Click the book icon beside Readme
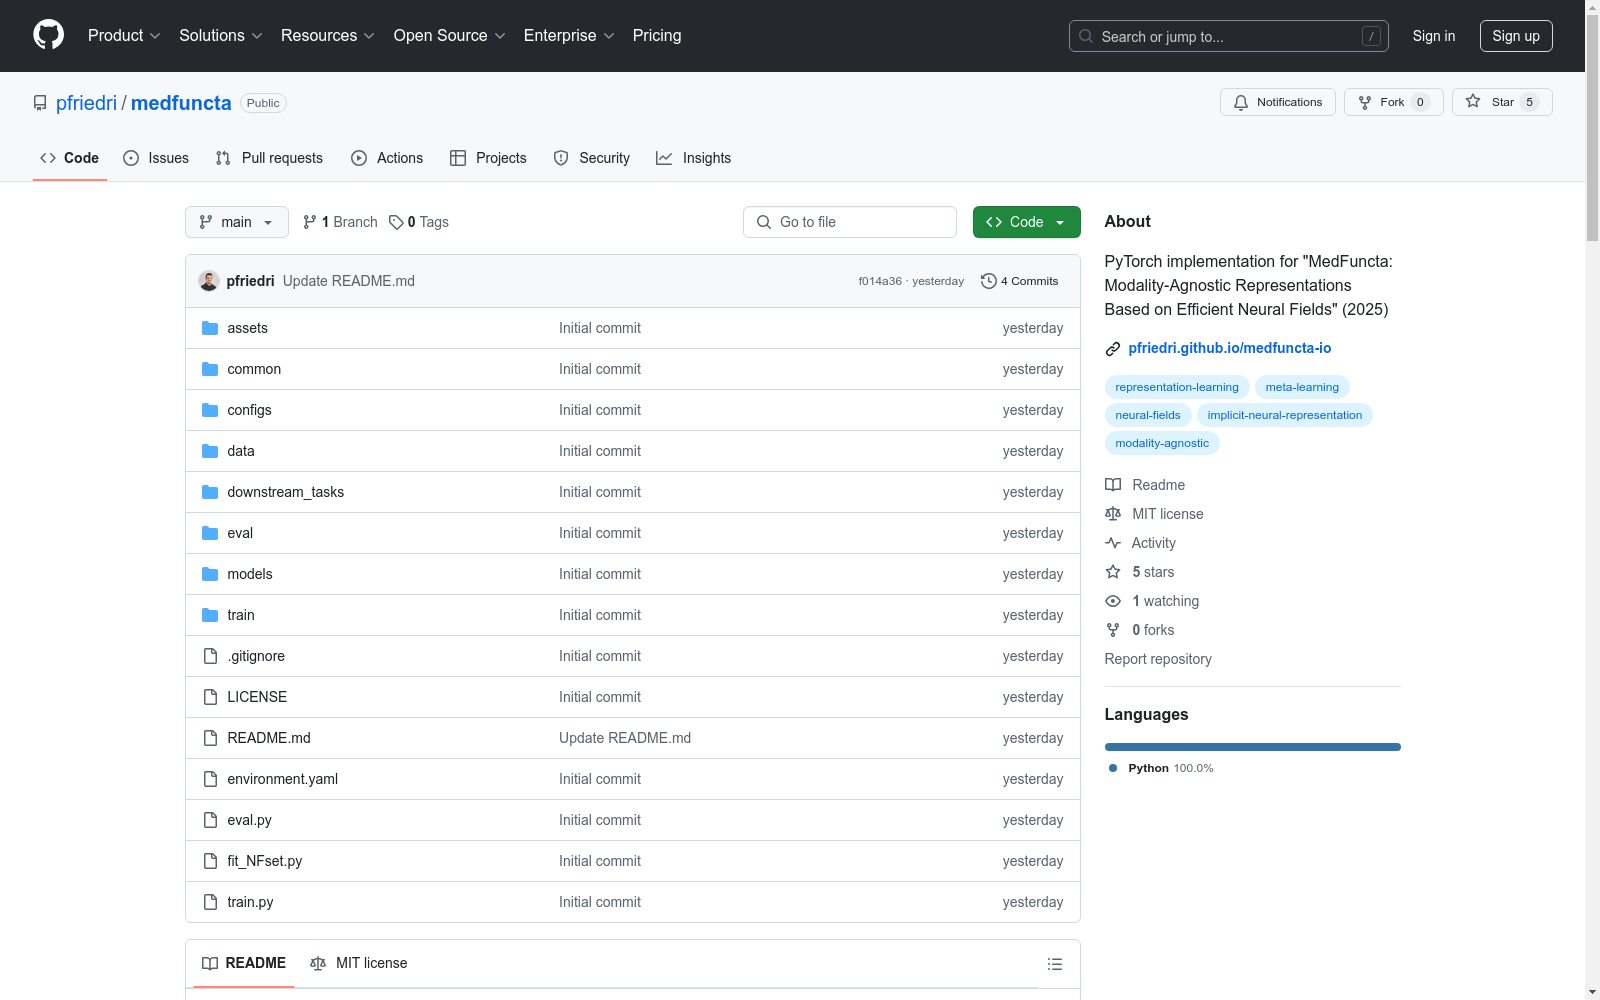Image resolution: width=1600 pixels, height=1000 pixels. pos(1113,485)
